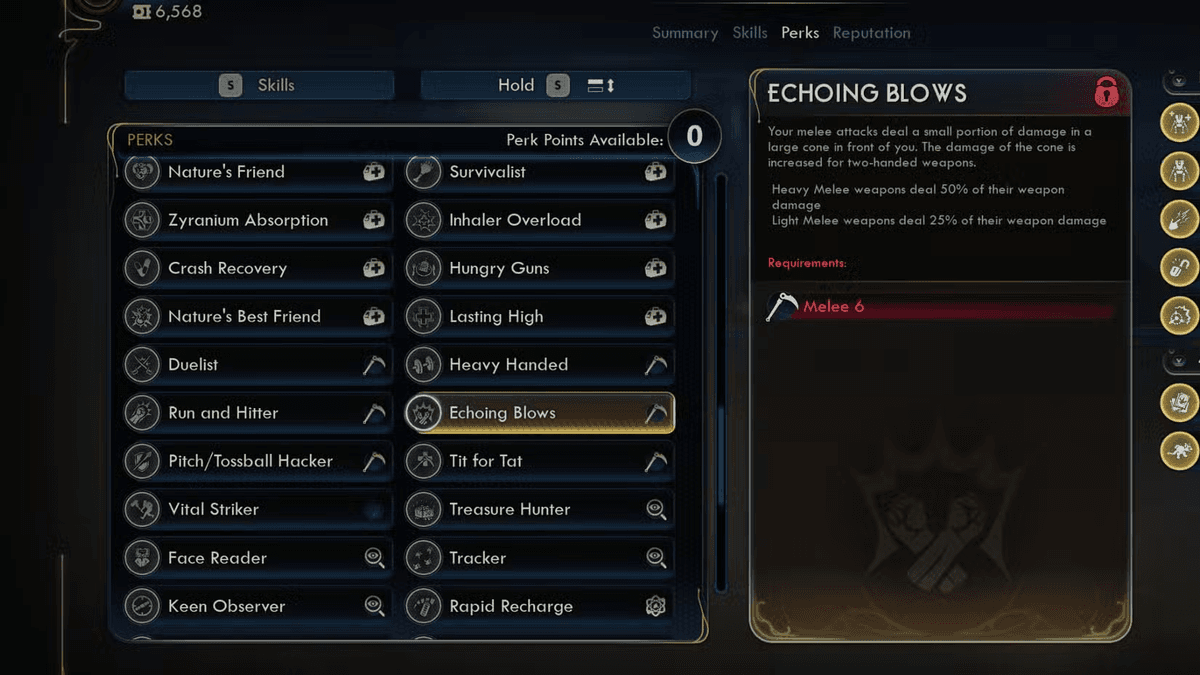
Task: Click the Duelist perk icon
Action: [143, 365]
